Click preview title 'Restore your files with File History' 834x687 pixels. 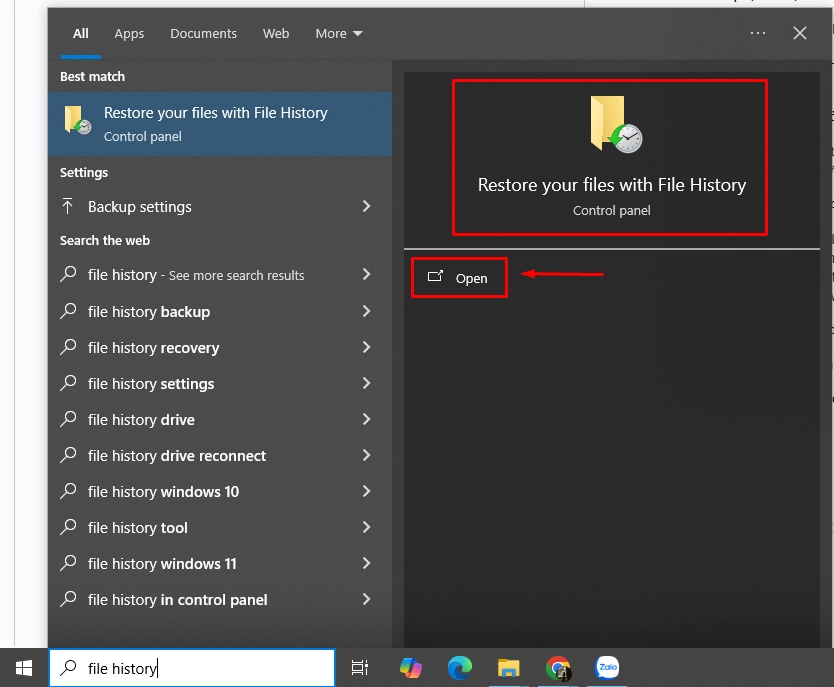pyautogui.click(x=612, y=185)
